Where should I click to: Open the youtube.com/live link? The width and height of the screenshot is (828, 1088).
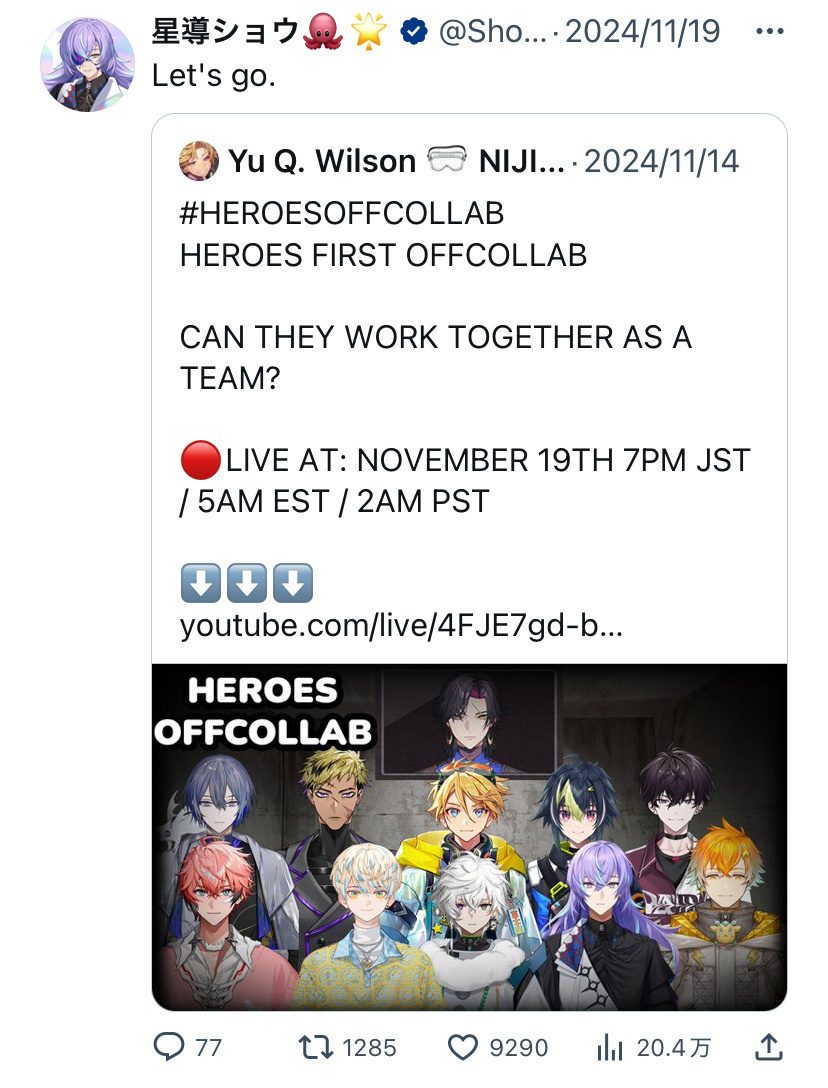tap(401, 625)
